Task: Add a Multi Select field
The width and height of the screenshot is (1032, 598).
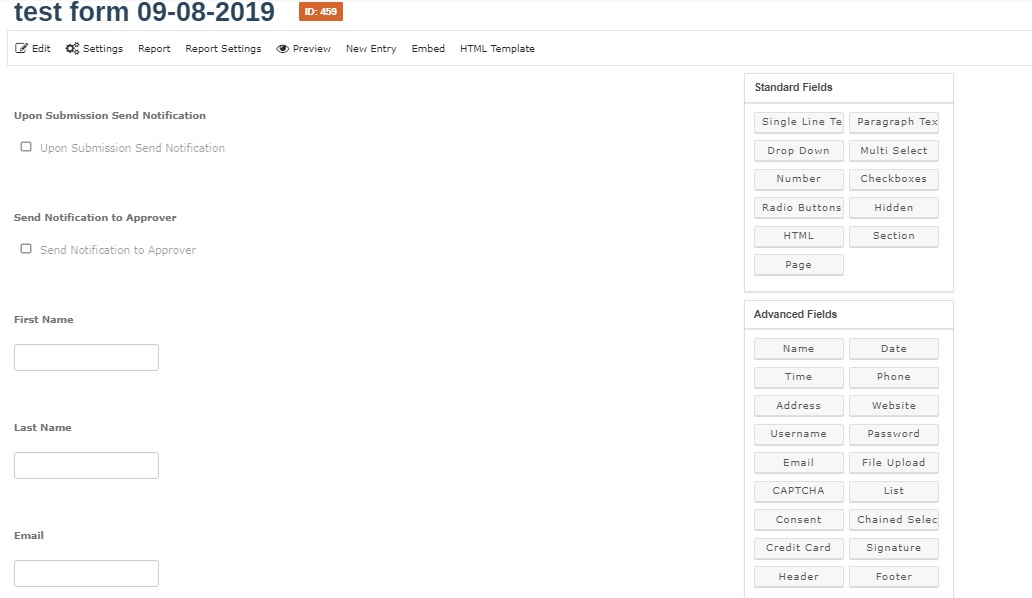Action: pyautogui.click(x=894, y=151)
